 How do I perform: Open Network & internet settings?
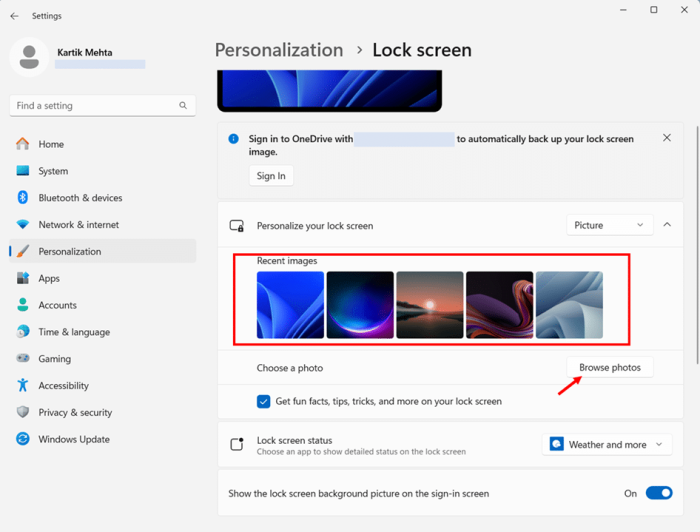(x=102, y=224)
